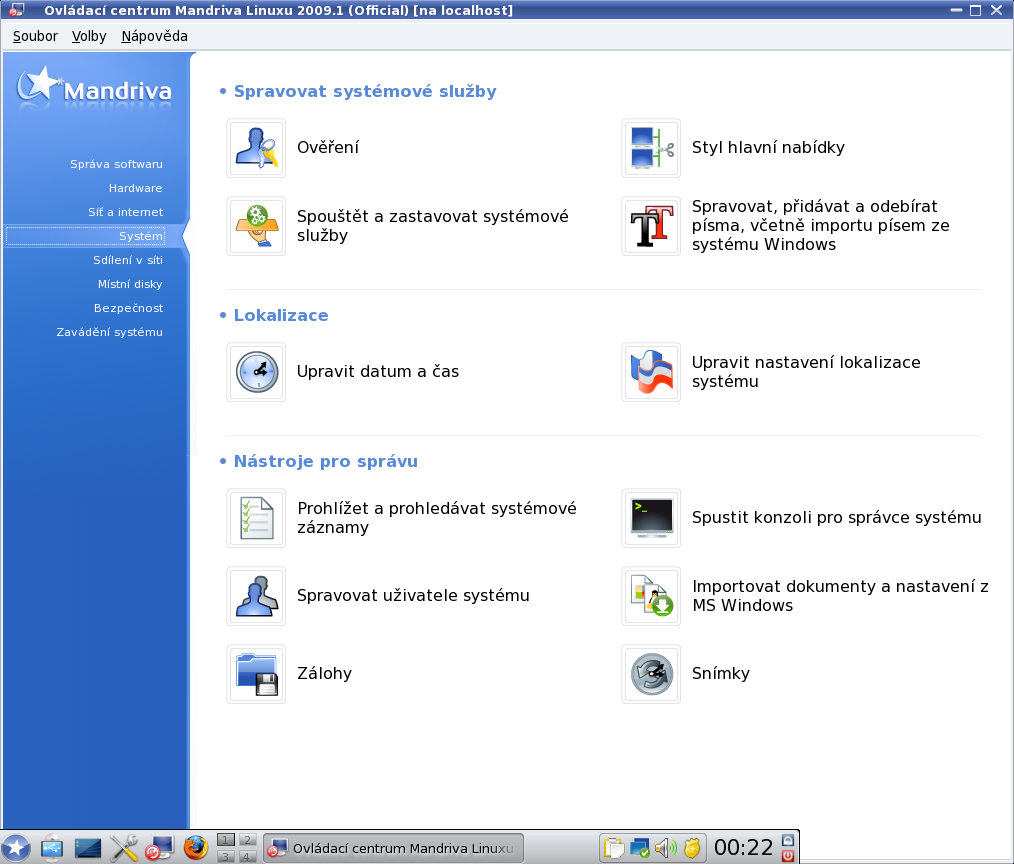This screenshot has height=864, width=1014.
Task: Open the Zálohy backup folder icon
Action: pyautogui.click(x=256, y=674)
